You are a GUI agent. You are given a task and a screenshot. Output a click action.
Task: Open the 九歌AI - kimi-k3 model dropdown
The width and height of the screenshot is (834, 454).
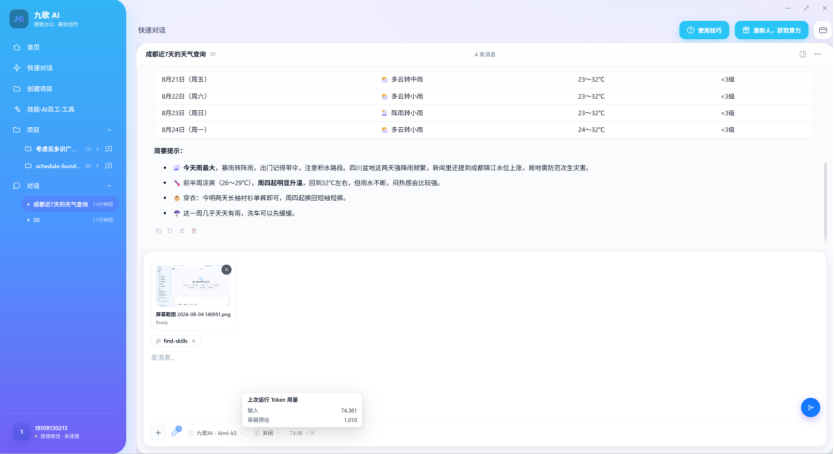pyautogui.click(x=216, y=433)
